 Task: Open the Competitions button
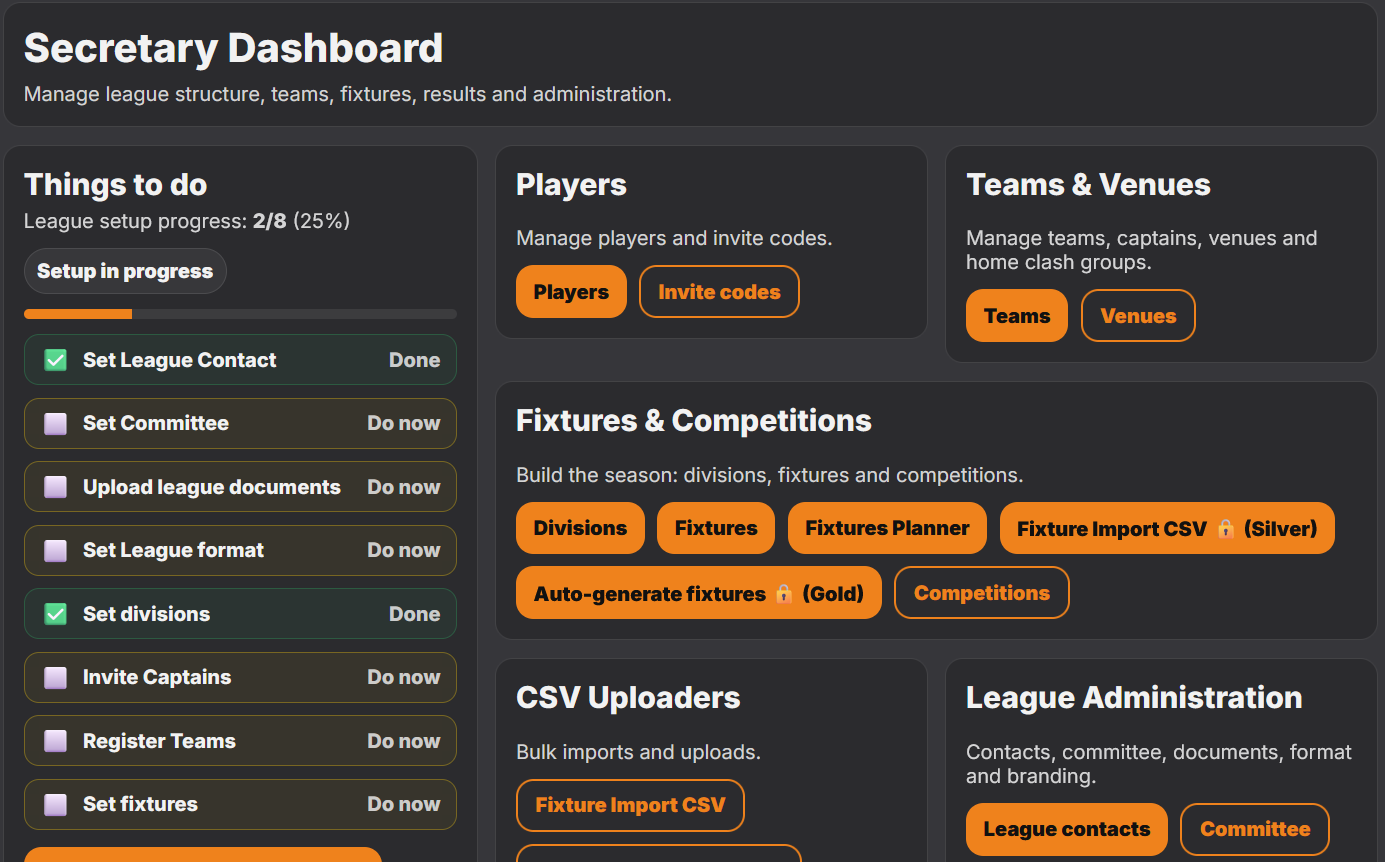point(981,593)
